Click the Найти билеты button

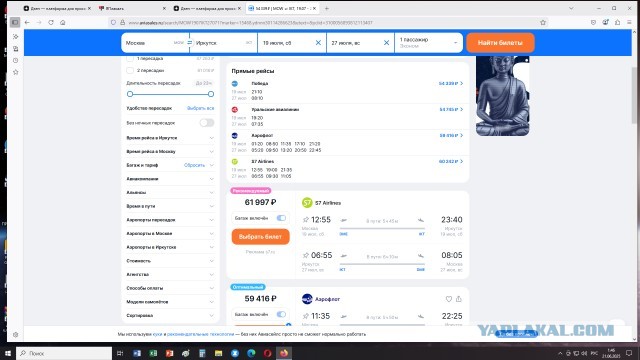click(500, 42)
